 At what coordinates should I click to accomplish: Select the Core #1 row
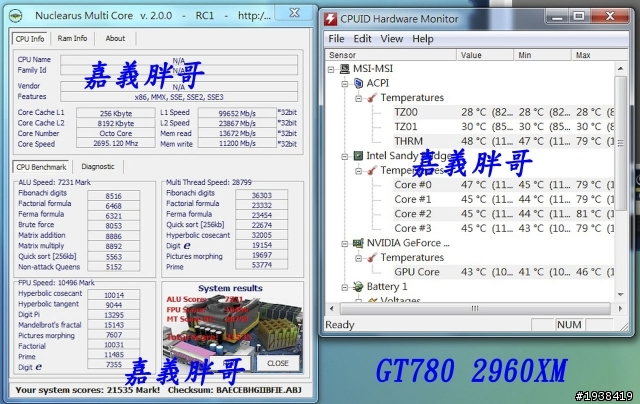(503, 200)
